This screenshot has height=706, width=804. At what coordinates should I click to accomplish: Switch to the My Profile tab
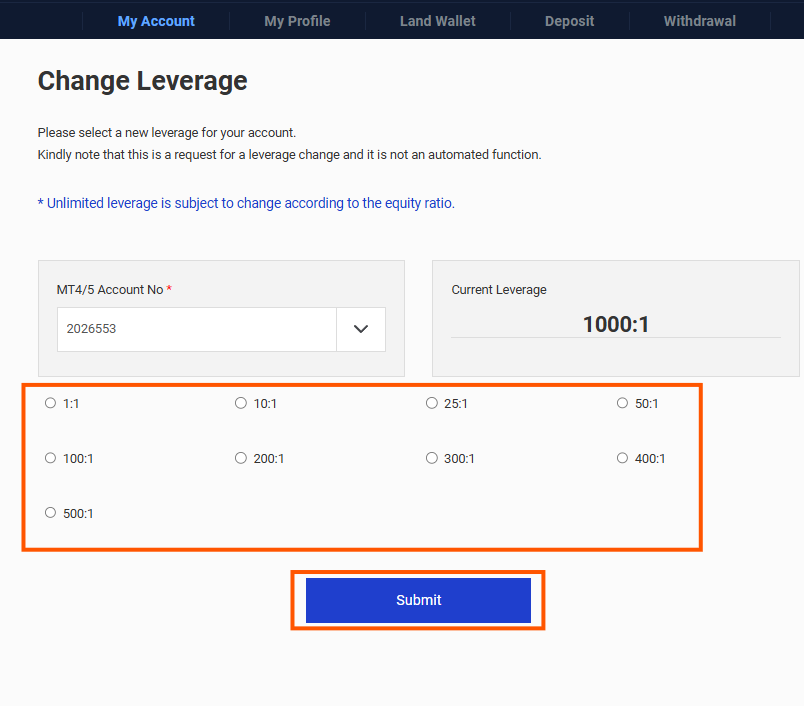click(x=297, y=21)
